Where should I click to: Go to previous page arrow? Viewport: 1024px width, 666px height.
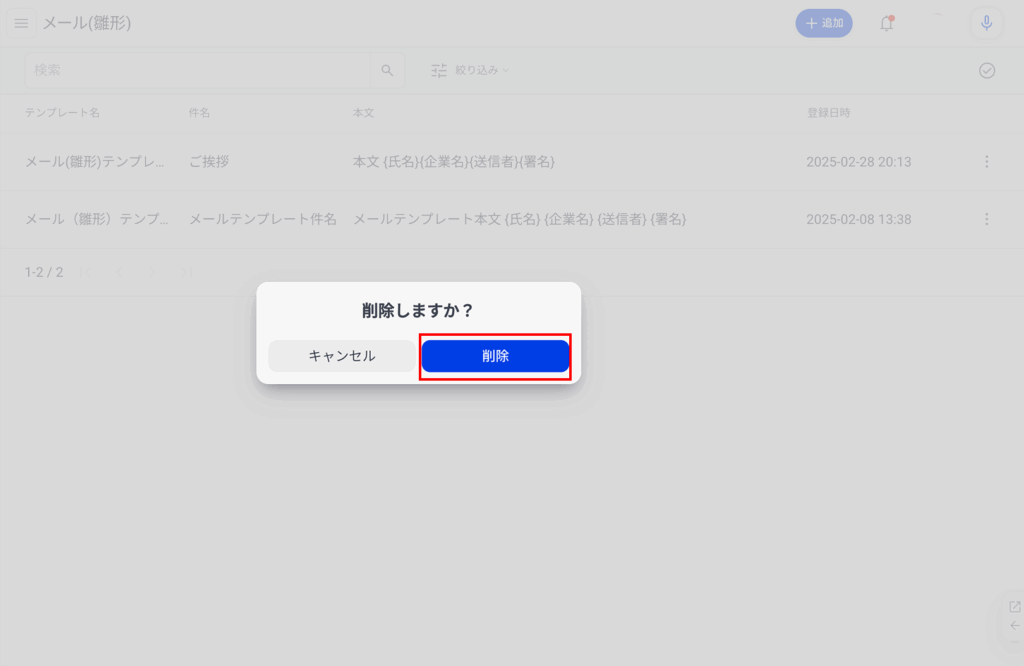pyautogui.click(x=119, y=272)
